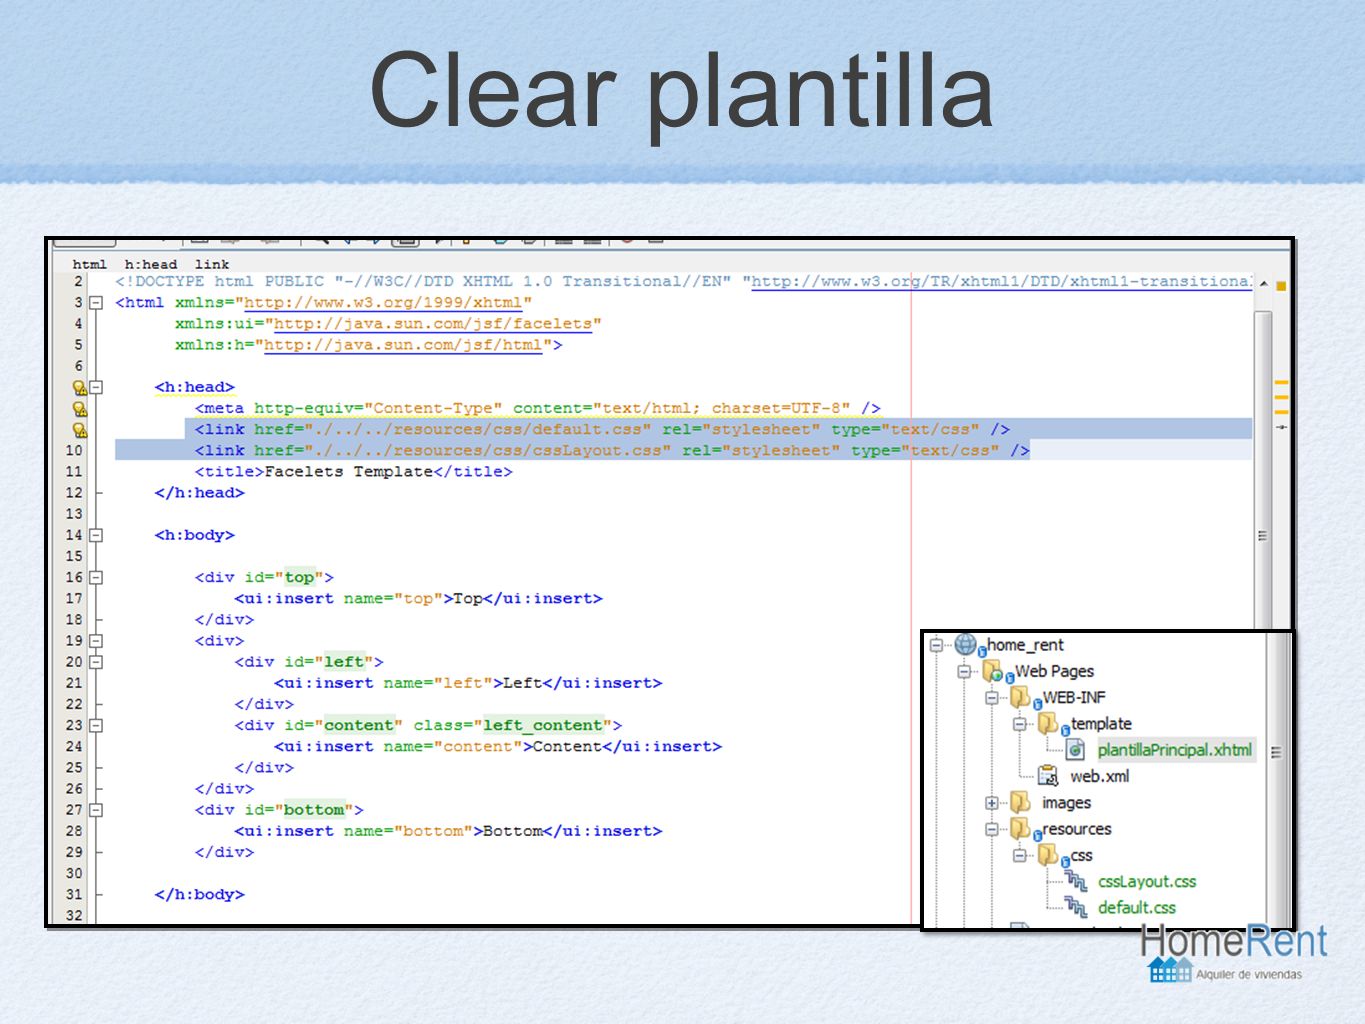Collapse the Web Pages tree node
Screen dimensions: 1365x1024
click(x=964, y=671)
